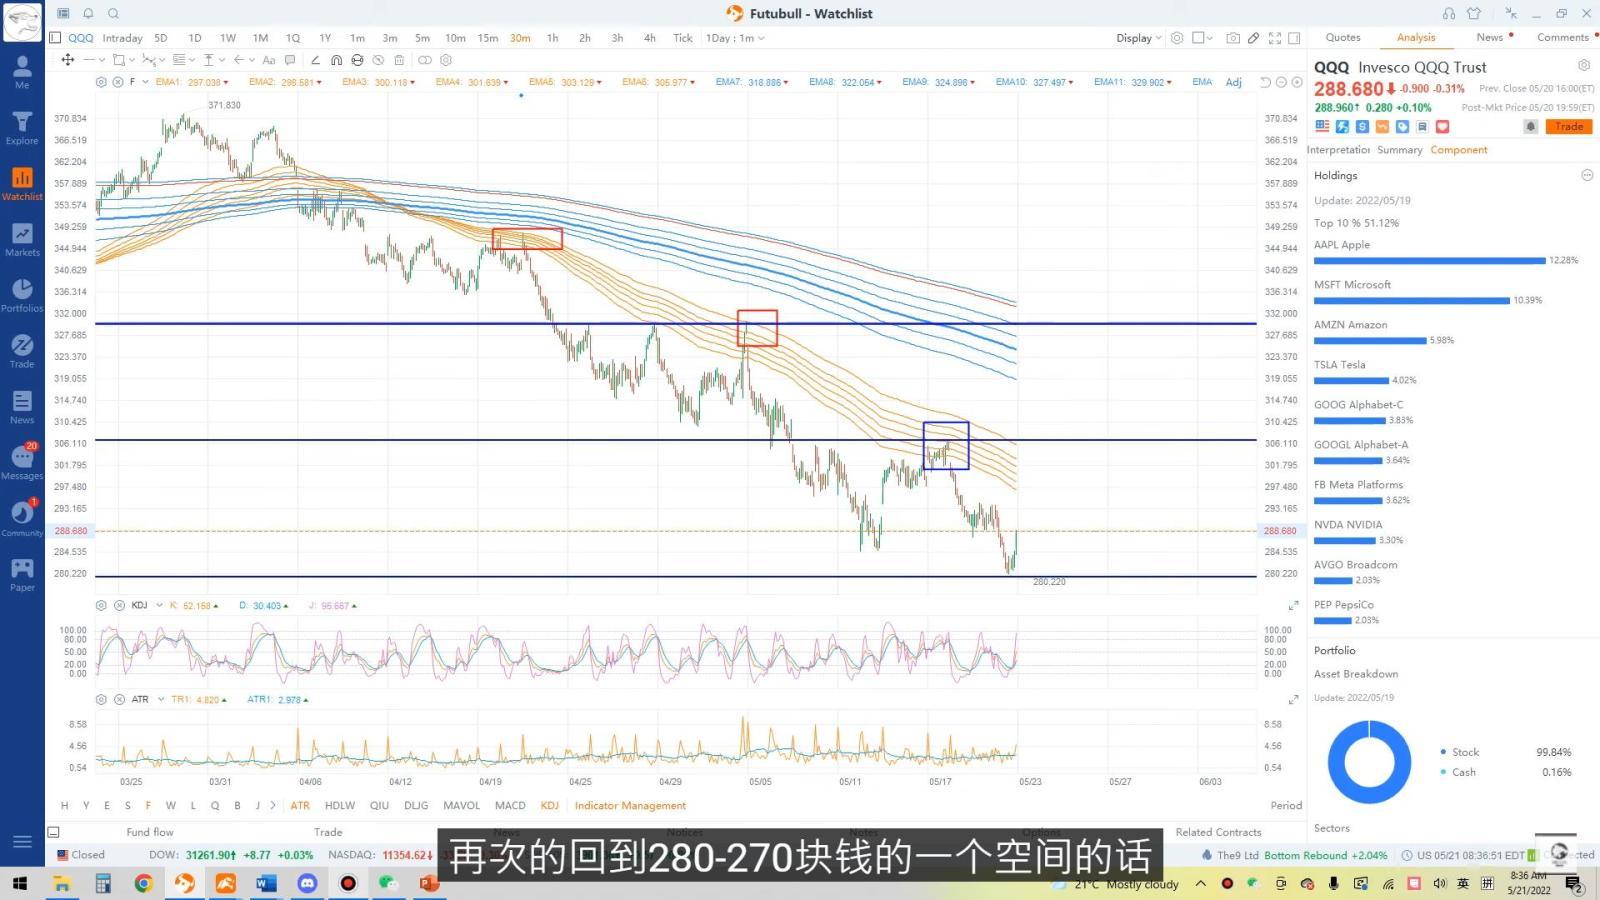This screenshot has height=900, width=1600.
Task: Open the Summary sub-tab
Action: click(1399, 150)
